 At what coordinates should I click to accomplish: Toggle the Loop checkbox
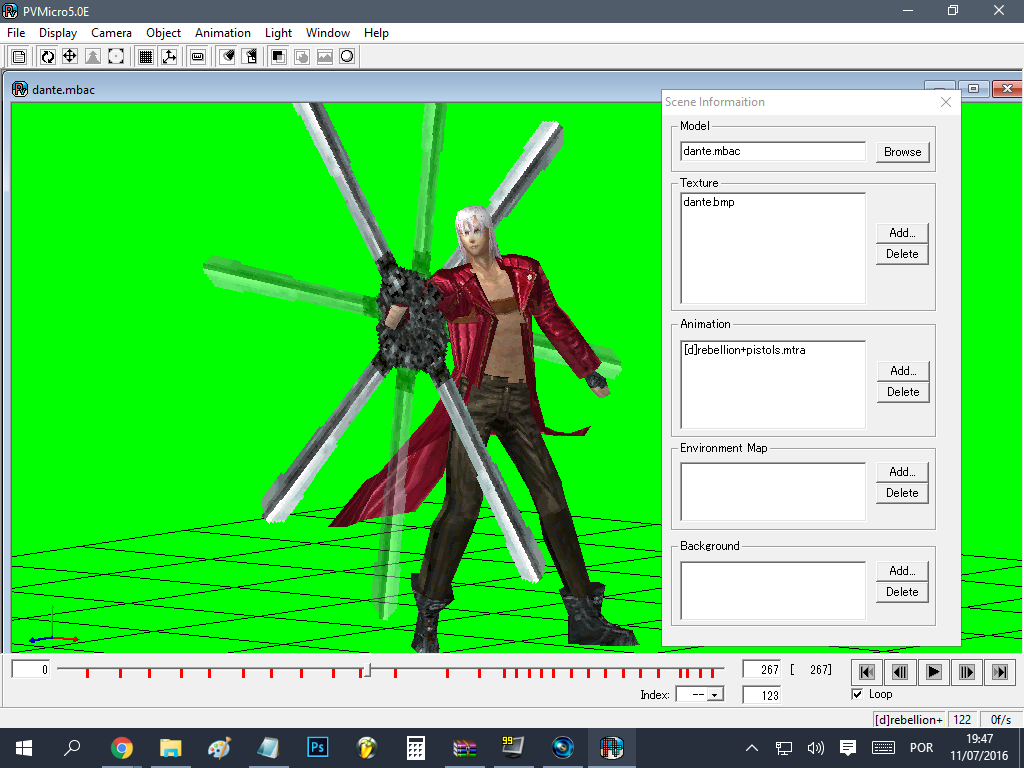857,694
